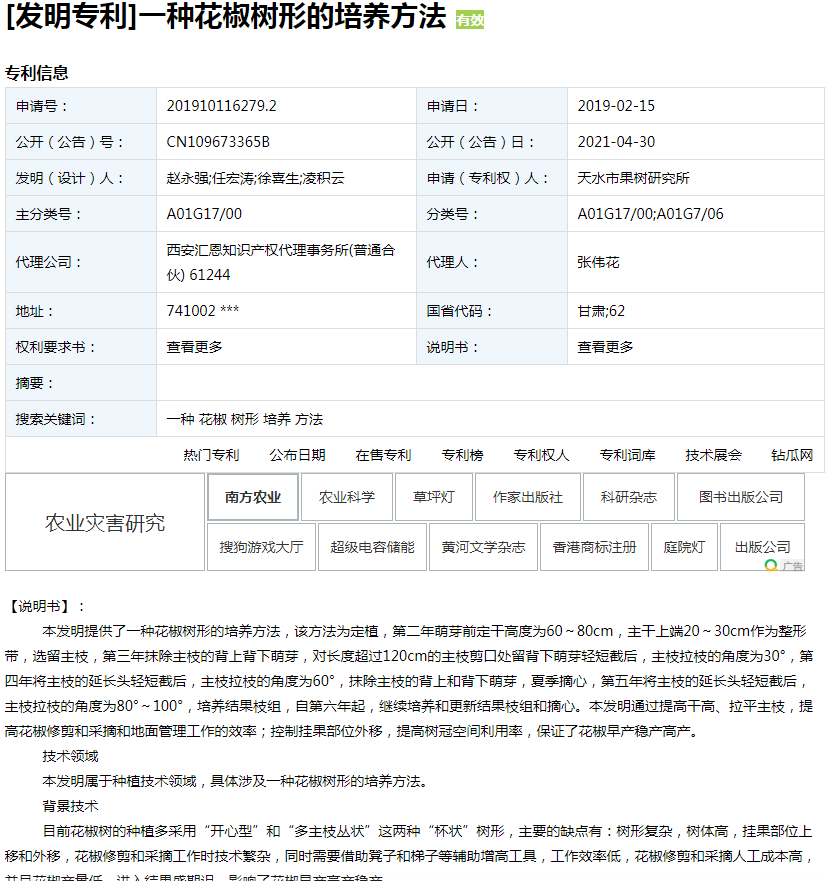Open the 香港商标注册 ad button

click(x=594, y=547)
